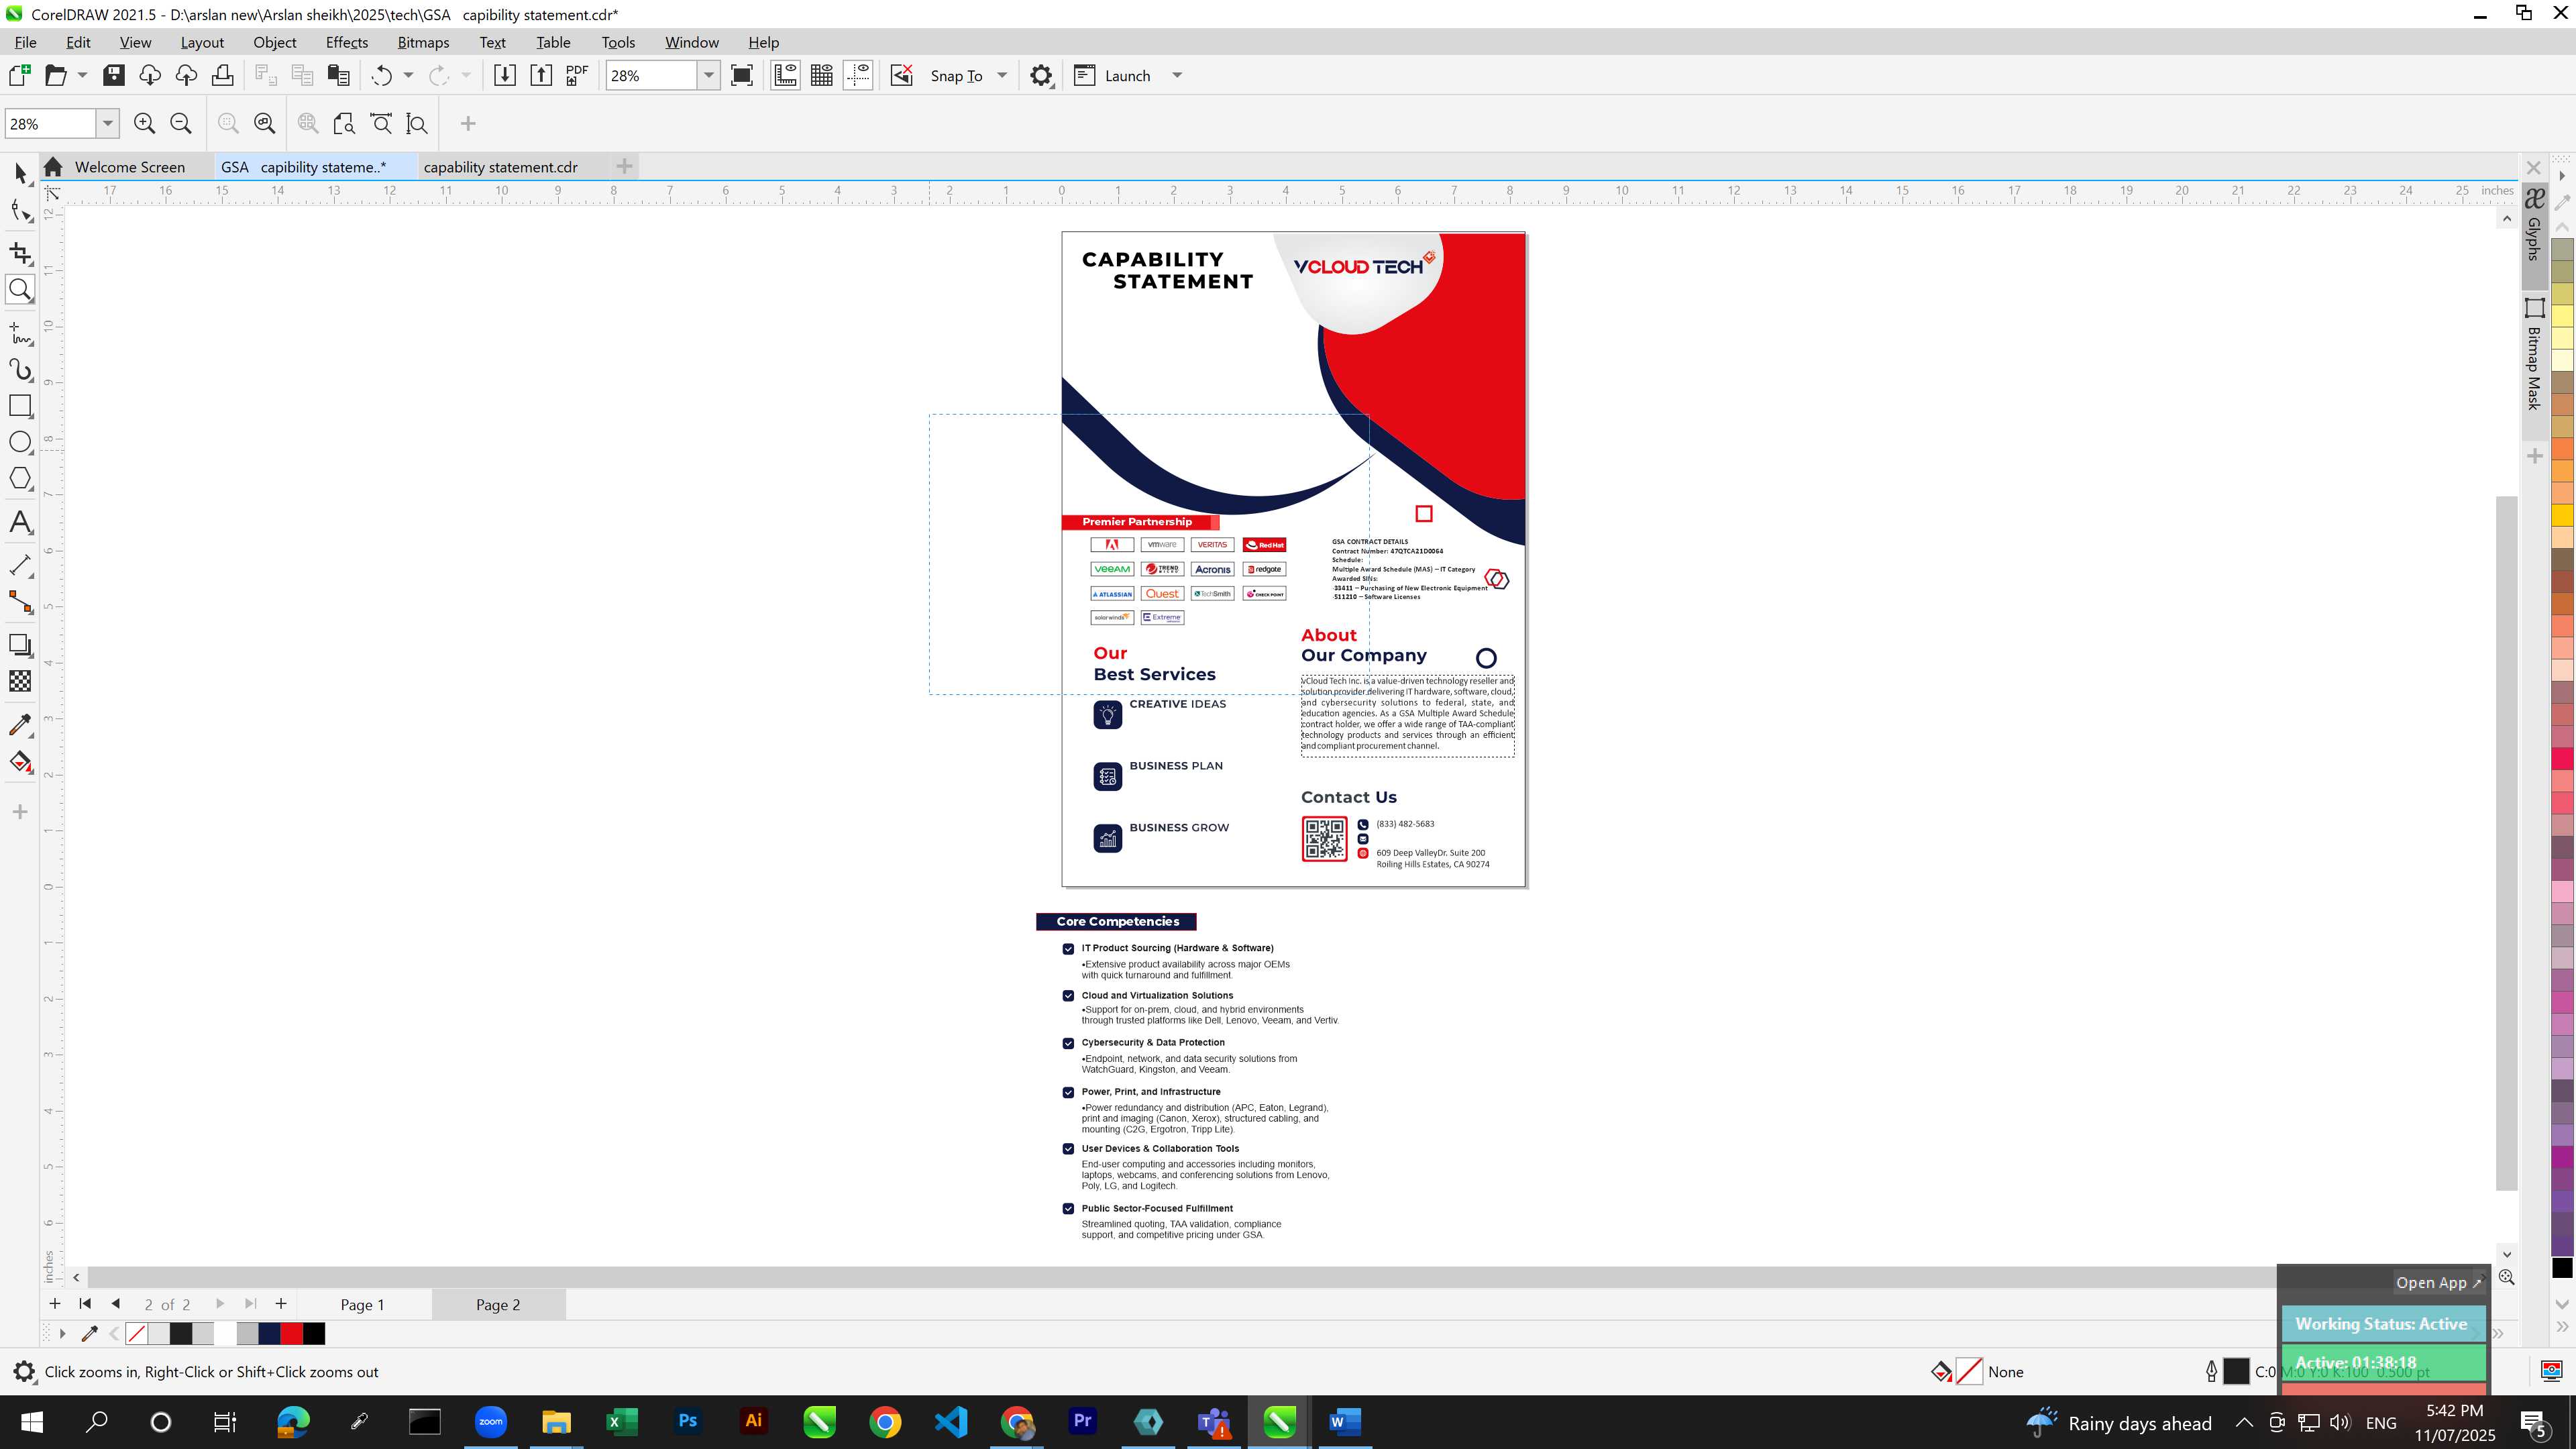Click the Export icon

pyautogui.click(x=541, y=76)
